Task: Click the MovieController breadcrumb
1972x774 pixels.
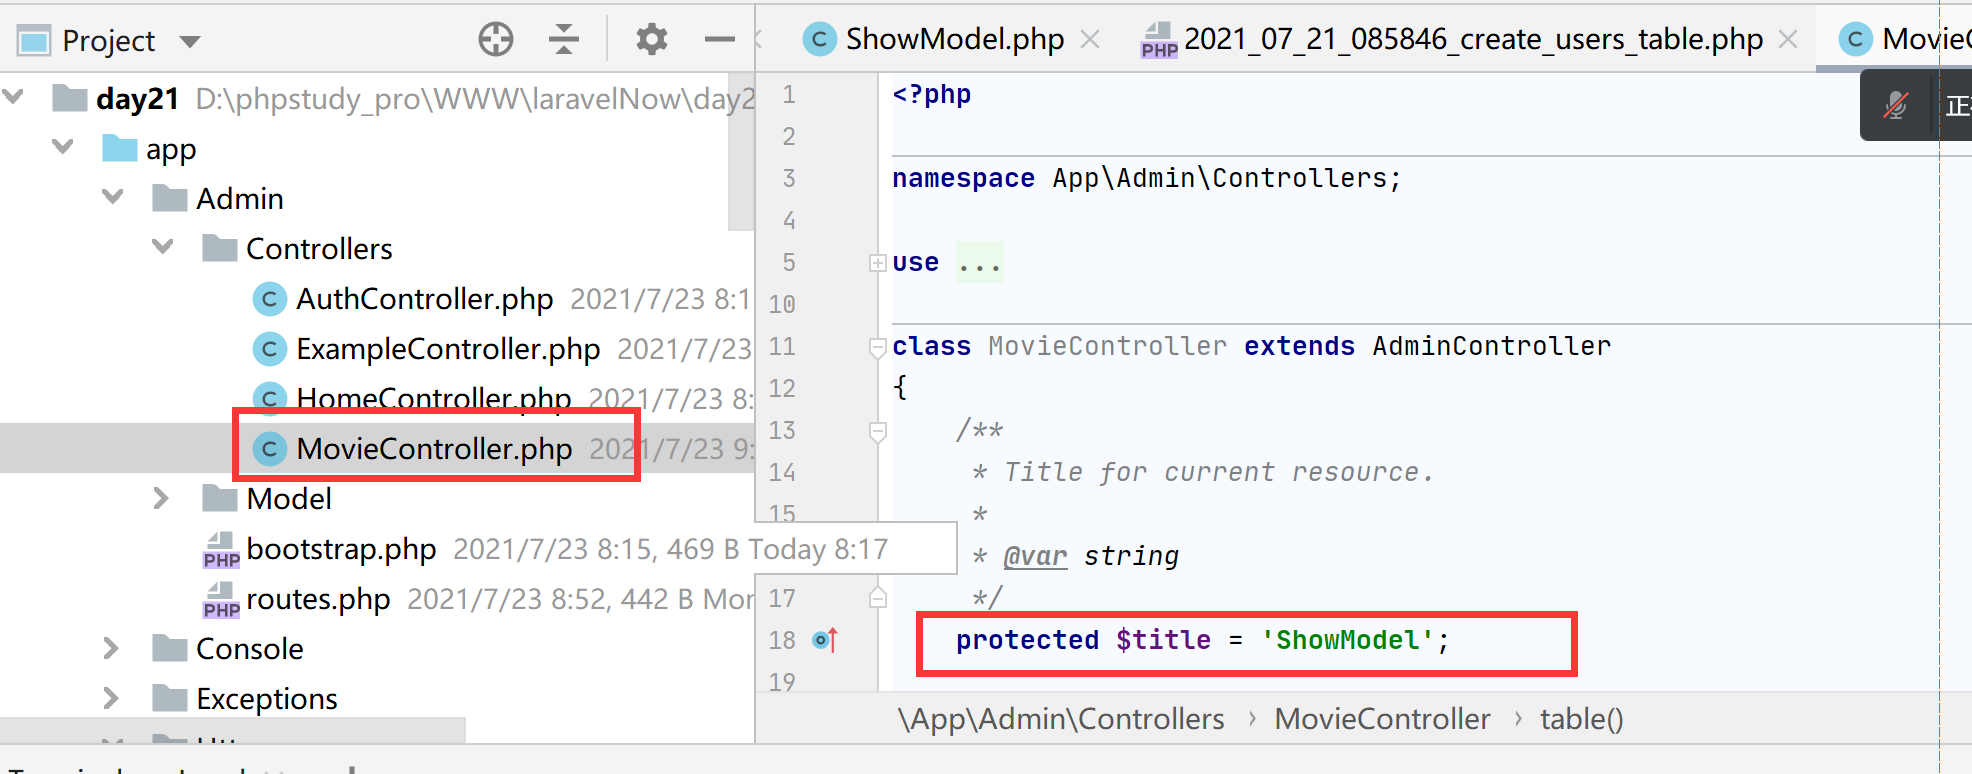Action: [x=1382, y=719]
